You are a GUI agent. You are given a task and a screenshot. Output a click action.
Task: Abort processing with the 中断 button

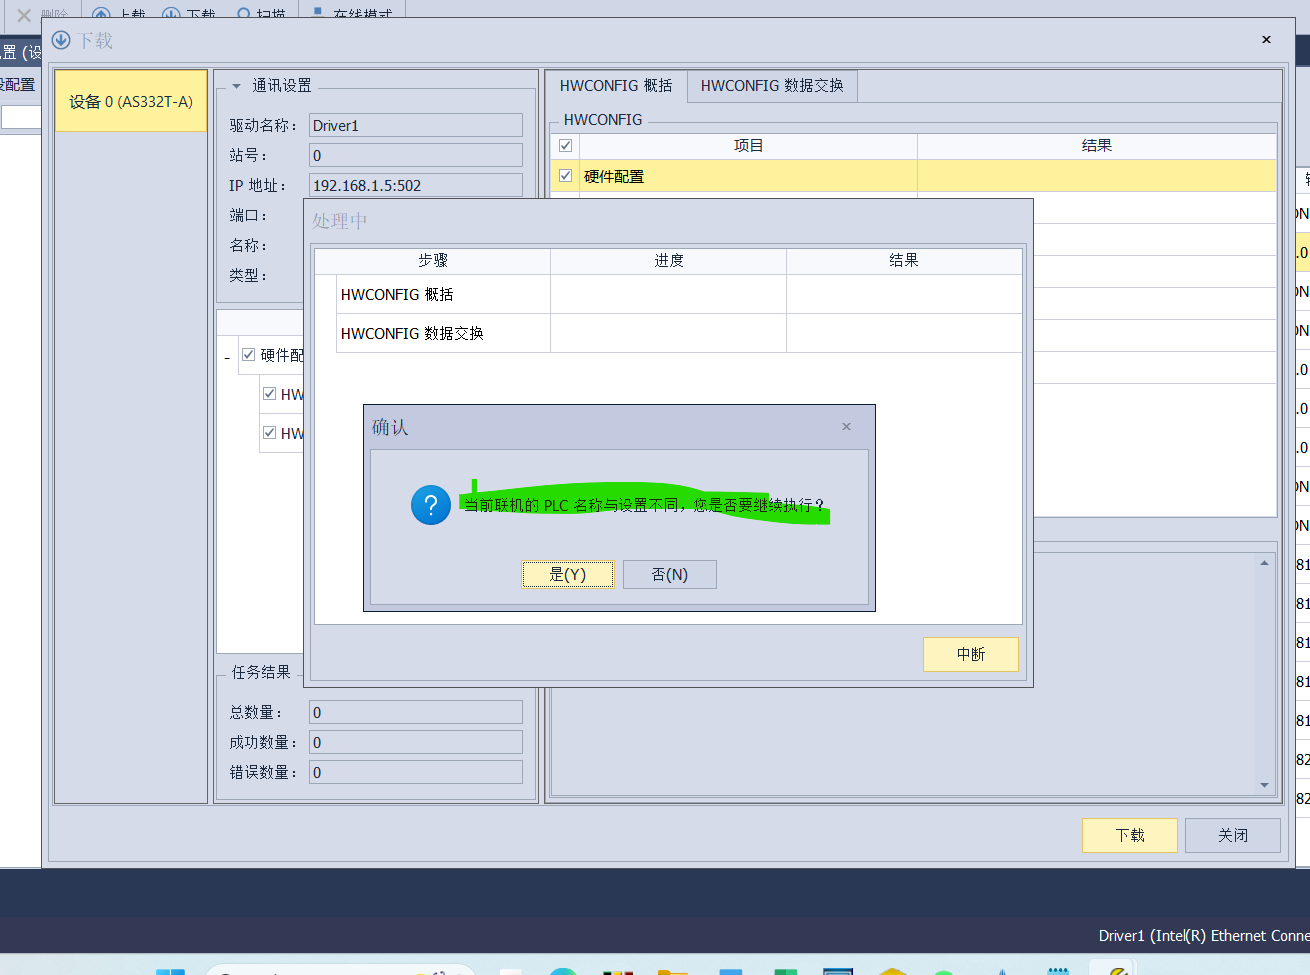pyautogui.click(x=970, y=654)
